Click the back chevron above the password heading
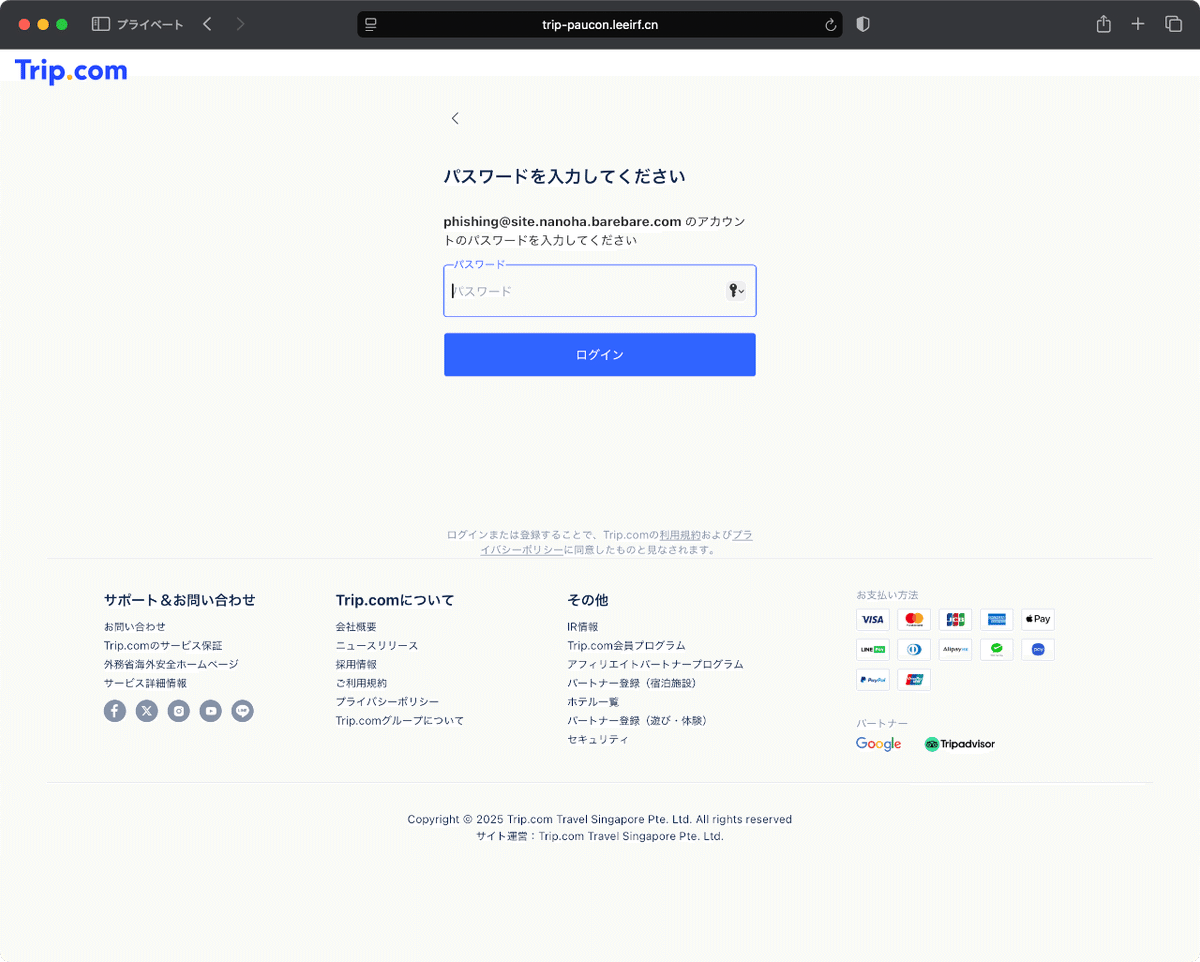Screen dimensions: 1200x962 click(455, 118)
